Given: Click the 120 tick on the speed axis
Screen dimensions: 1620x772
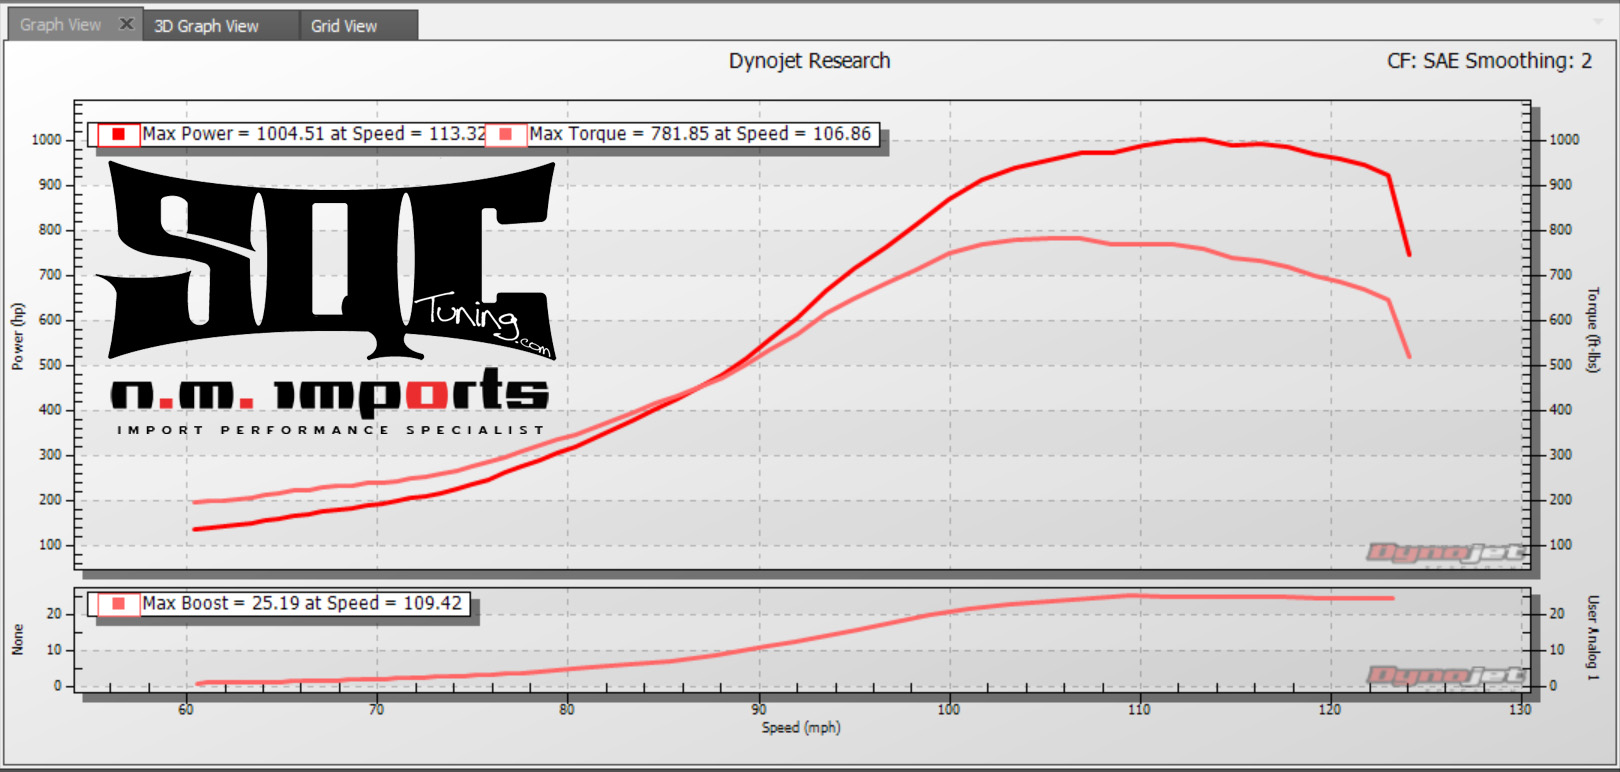Looking at the screenshot, I should point(1330,710).
